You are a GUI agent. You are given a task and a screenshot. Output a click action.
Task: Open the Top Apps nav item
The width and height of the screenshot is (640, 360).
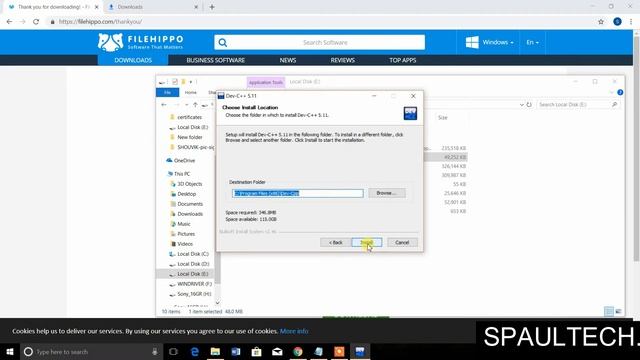(x=402, y=60)
